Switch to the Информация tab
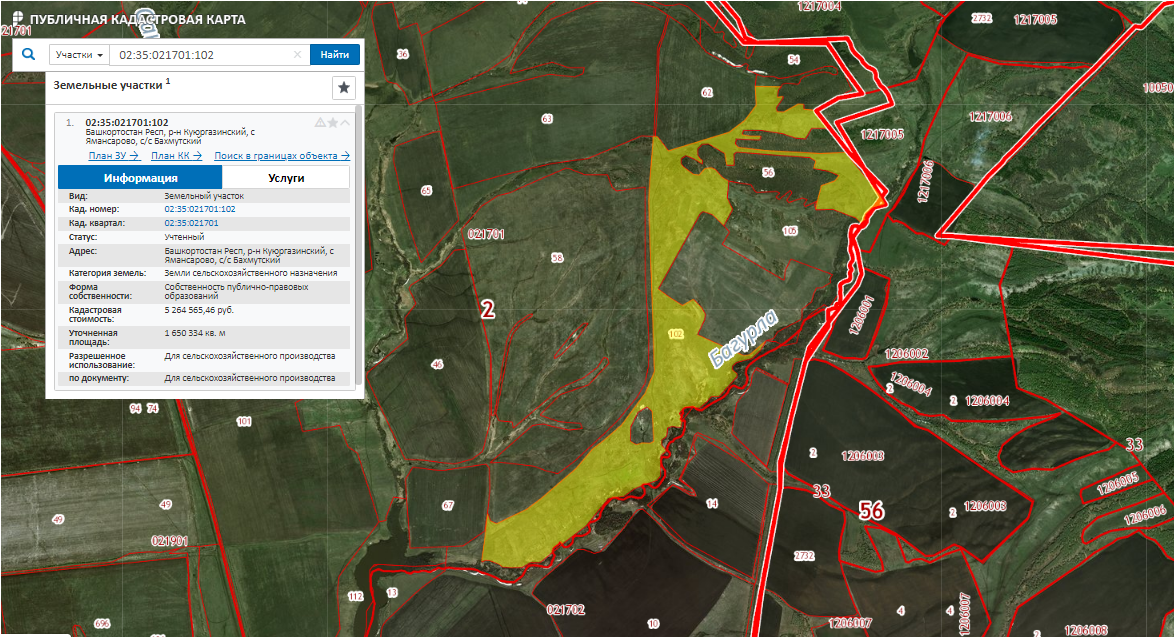The height and width of the screenshot is (638, 1175). [x=140, y=178]
